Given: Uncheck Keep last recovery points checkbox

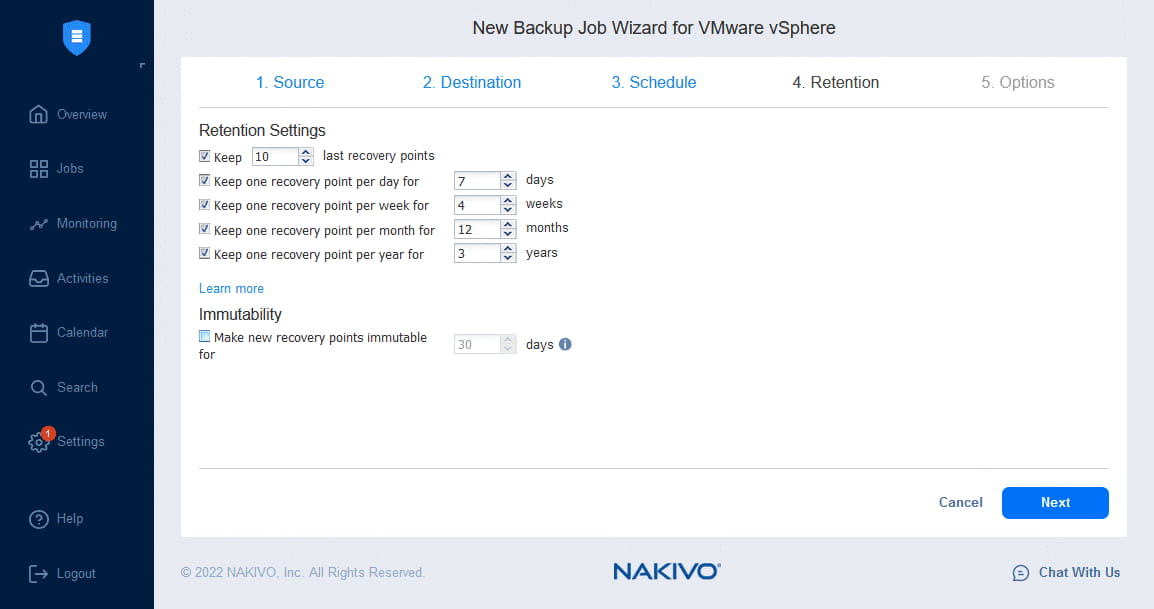Looking at the screenshot, I should click(205, 156).
